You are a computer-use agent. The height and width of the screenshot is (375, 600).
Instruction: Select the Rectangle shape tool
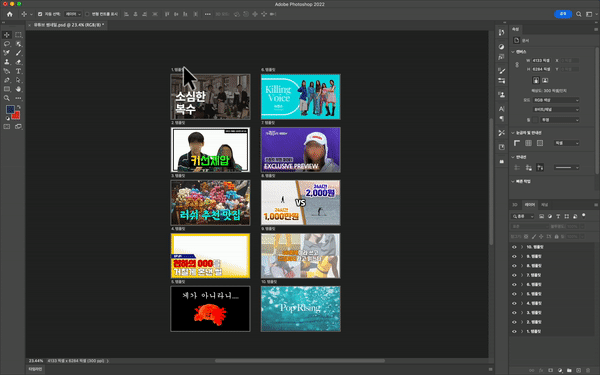click(7, 89)
